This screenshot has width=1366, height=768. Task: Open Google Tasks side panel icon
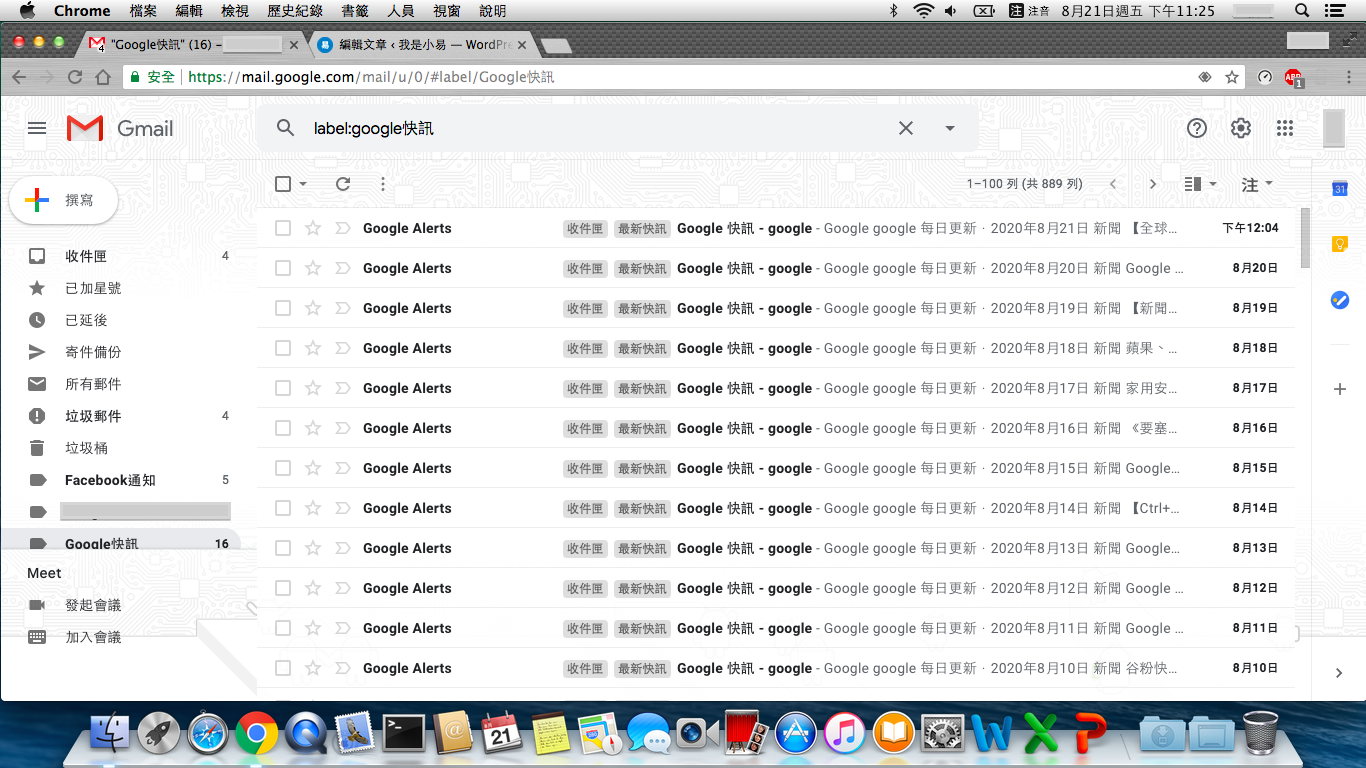1340,299
